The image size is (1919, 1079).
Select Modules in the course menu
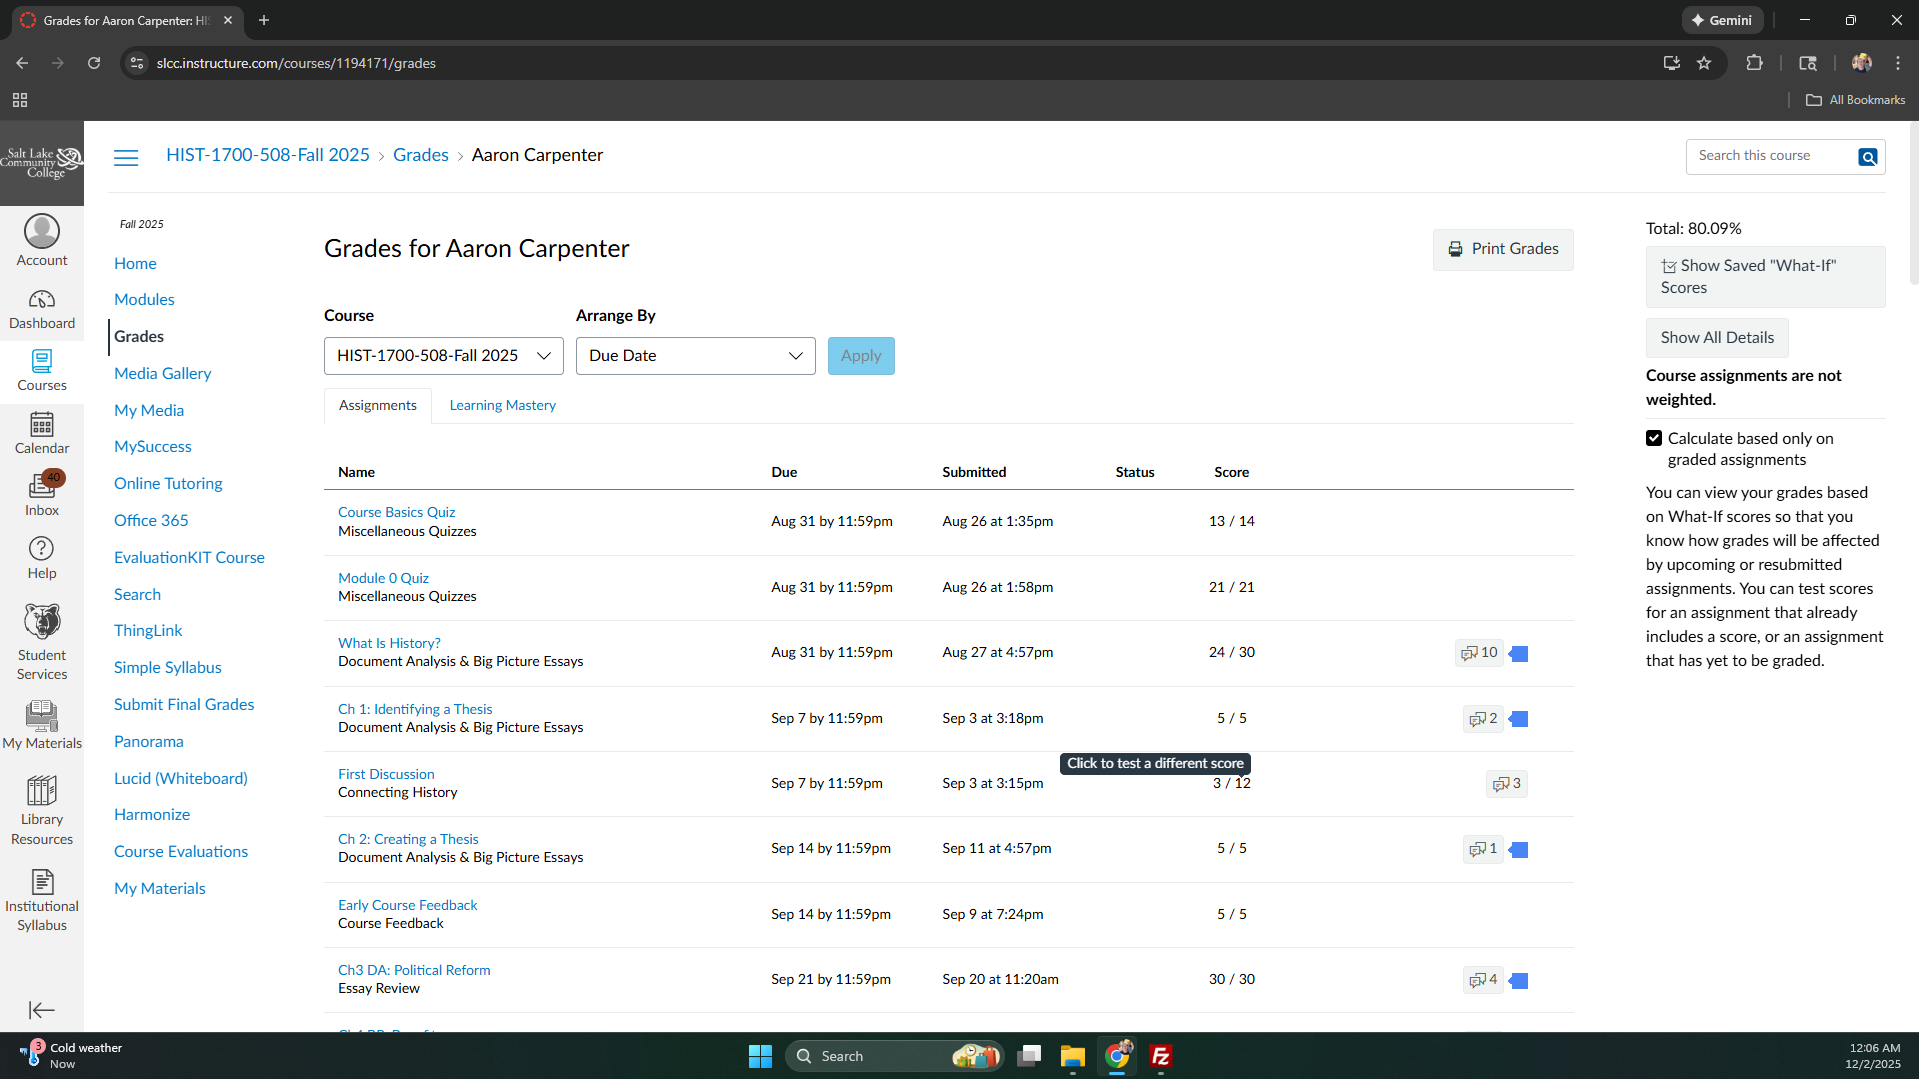pyautogui.click(x=144, y=300)
